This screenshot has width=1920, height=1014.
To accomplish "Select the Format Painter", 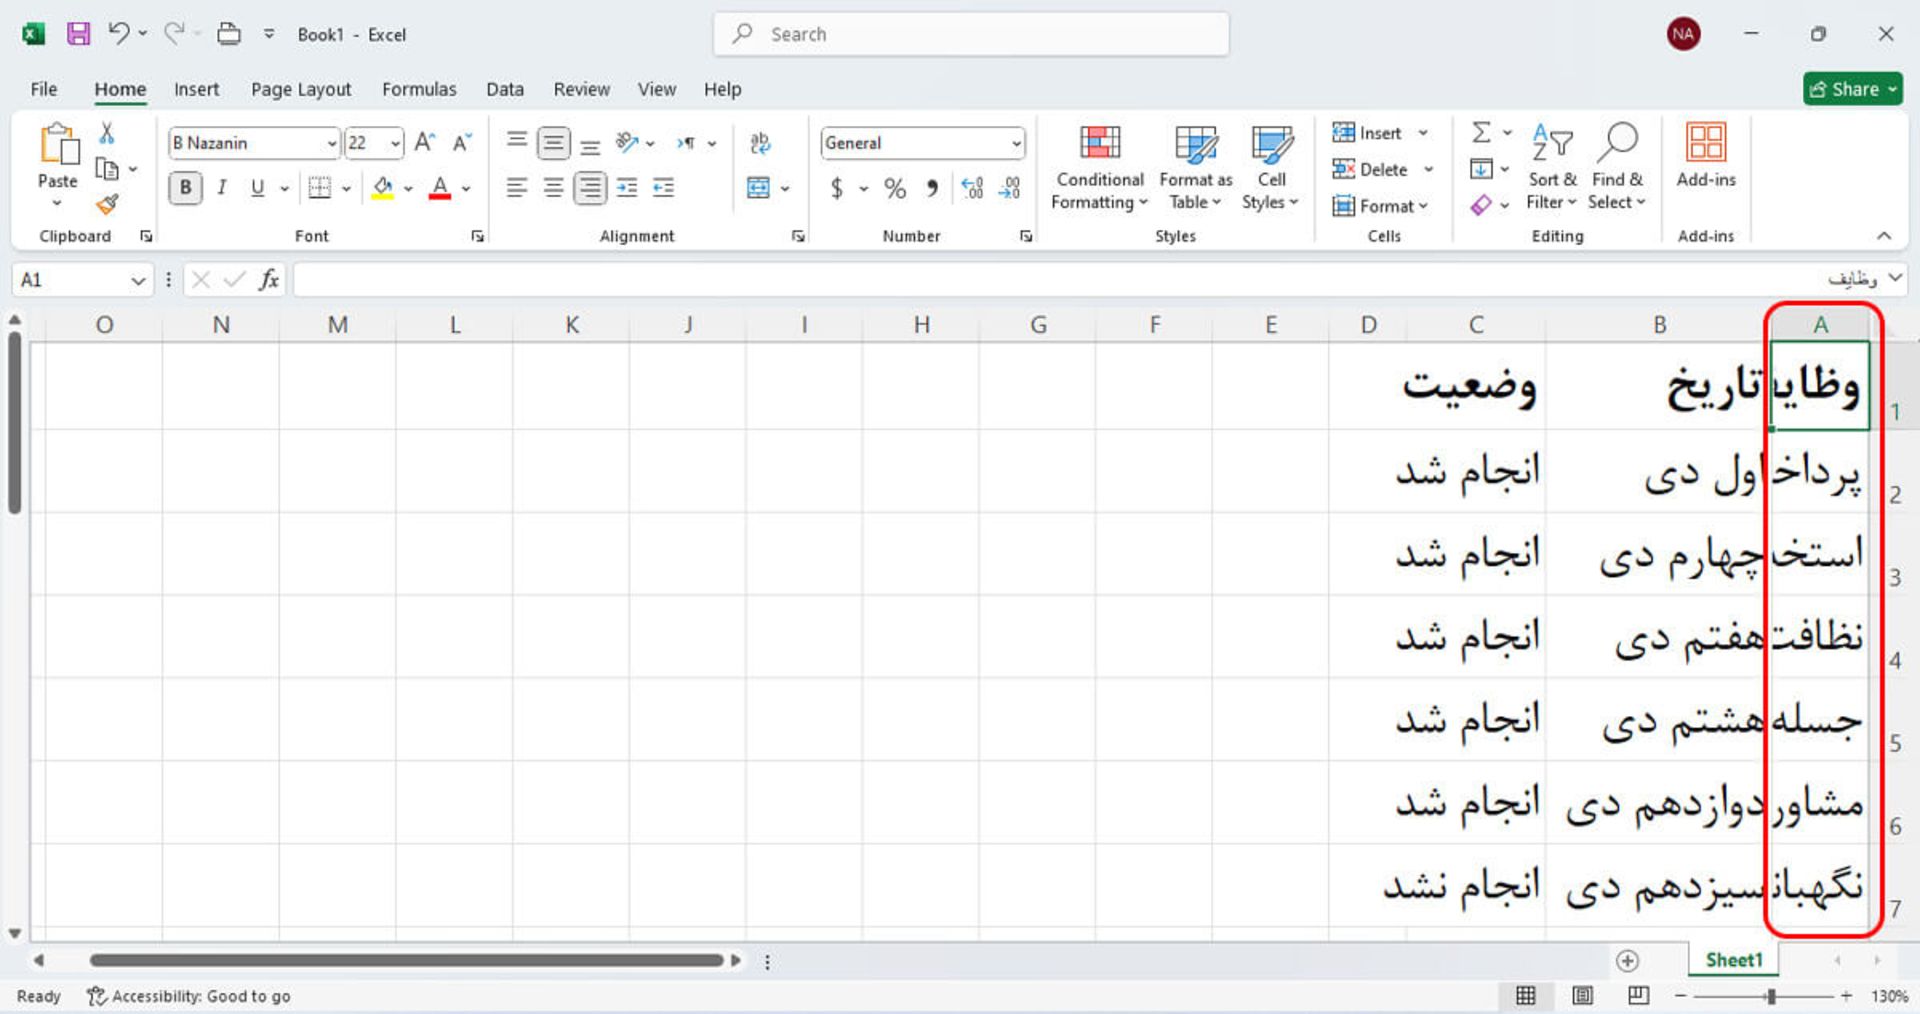I will pos(107,204).
